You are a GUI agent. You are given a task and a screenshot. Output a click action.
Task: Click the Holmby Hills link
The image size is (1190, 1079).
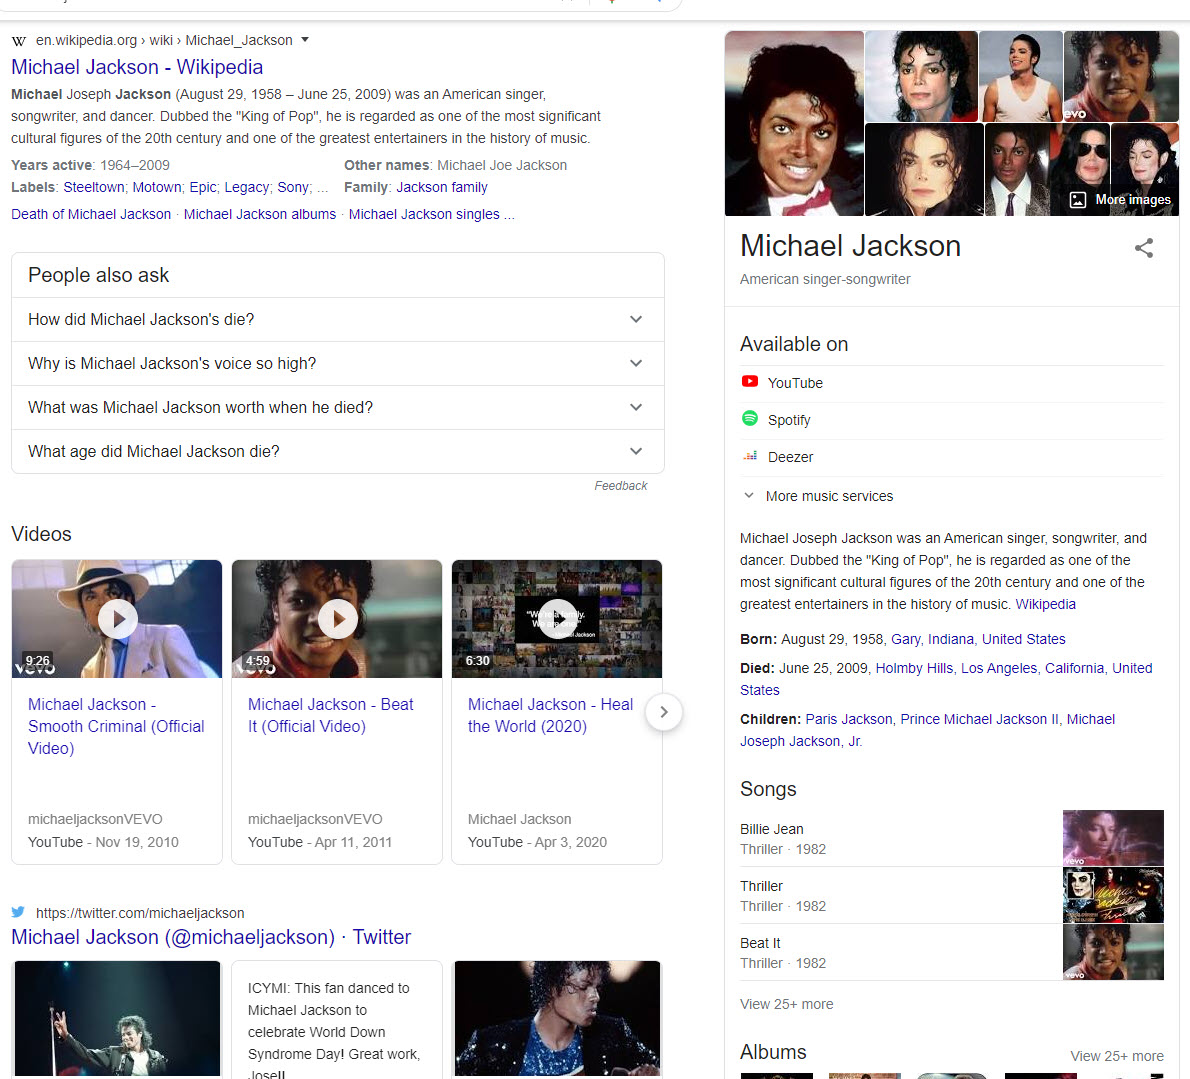click(x=914, y=668)
